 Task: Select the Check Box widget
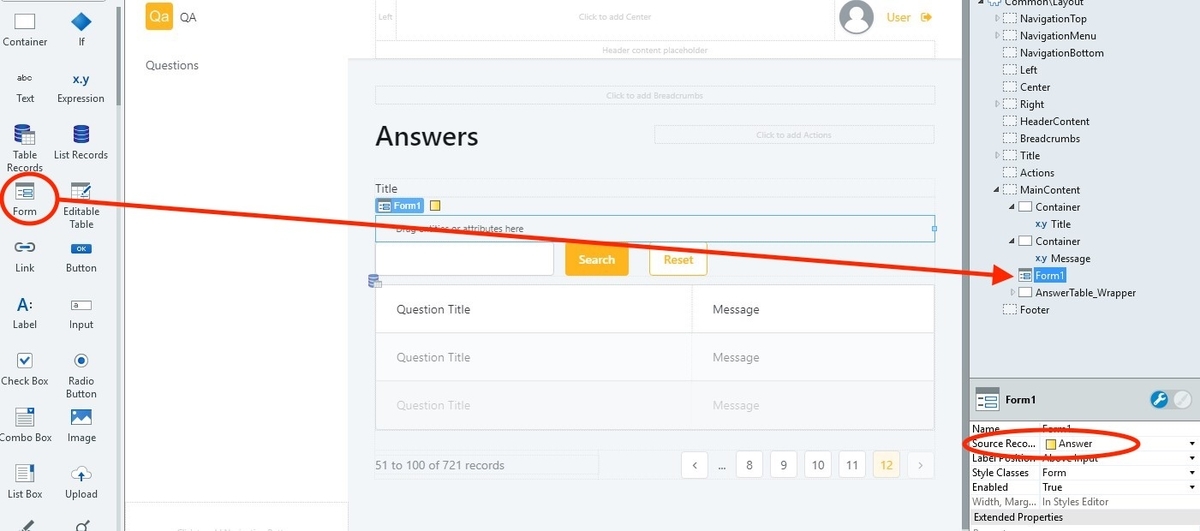[x=25, y=369]
